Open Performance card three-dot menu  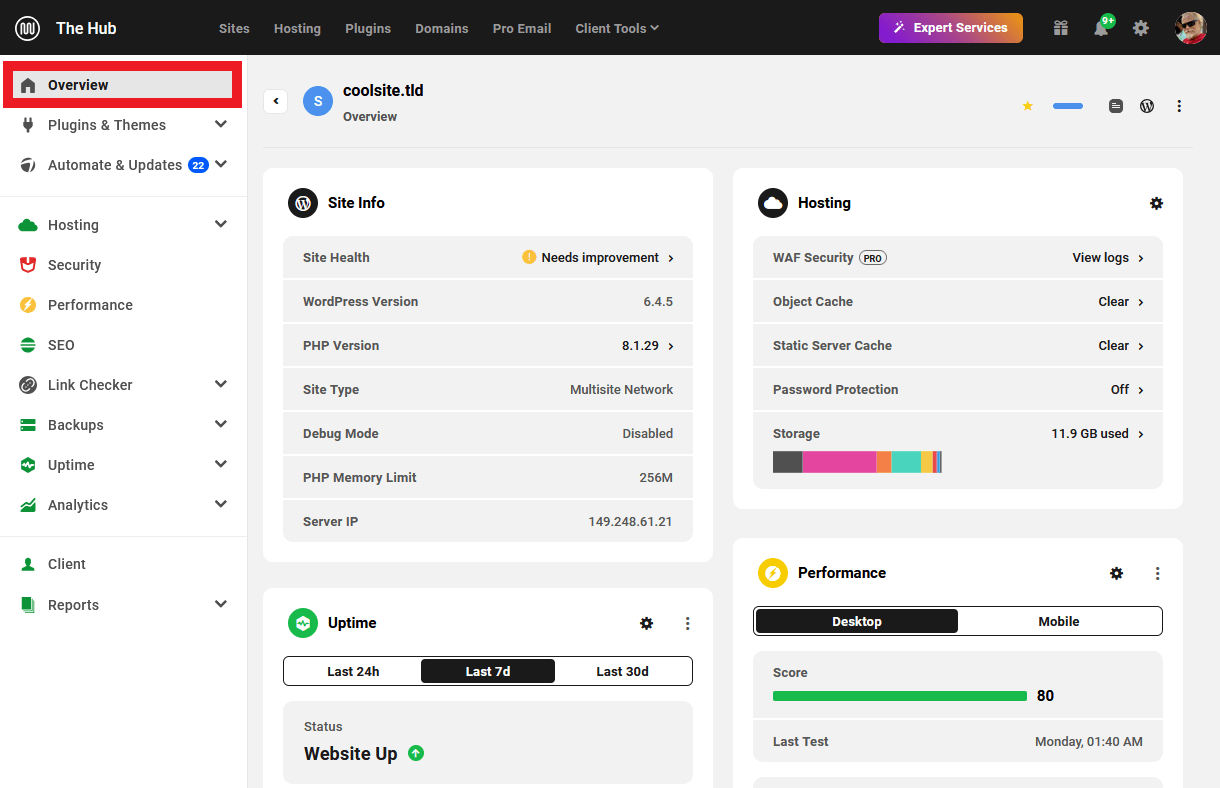1157,573
